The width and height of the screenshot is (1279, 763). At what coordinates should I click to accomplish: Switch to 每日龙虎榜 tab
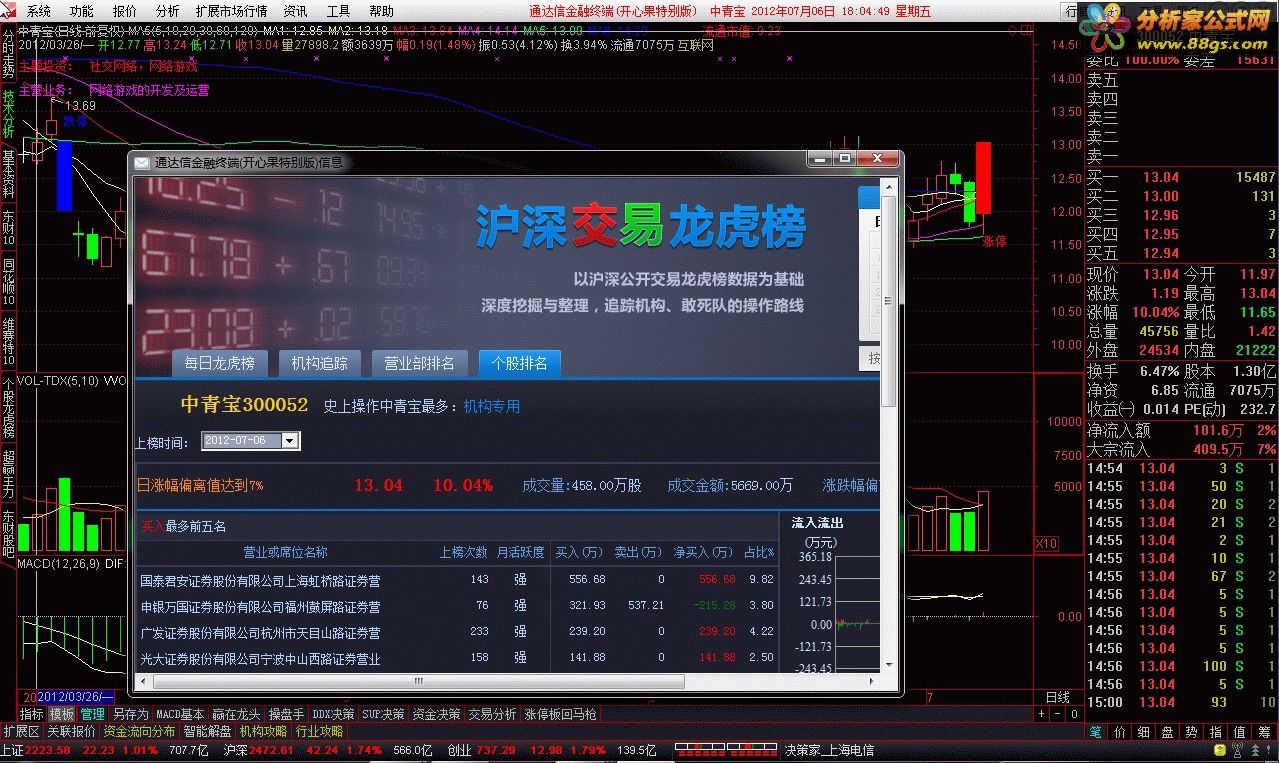point(219,363)
